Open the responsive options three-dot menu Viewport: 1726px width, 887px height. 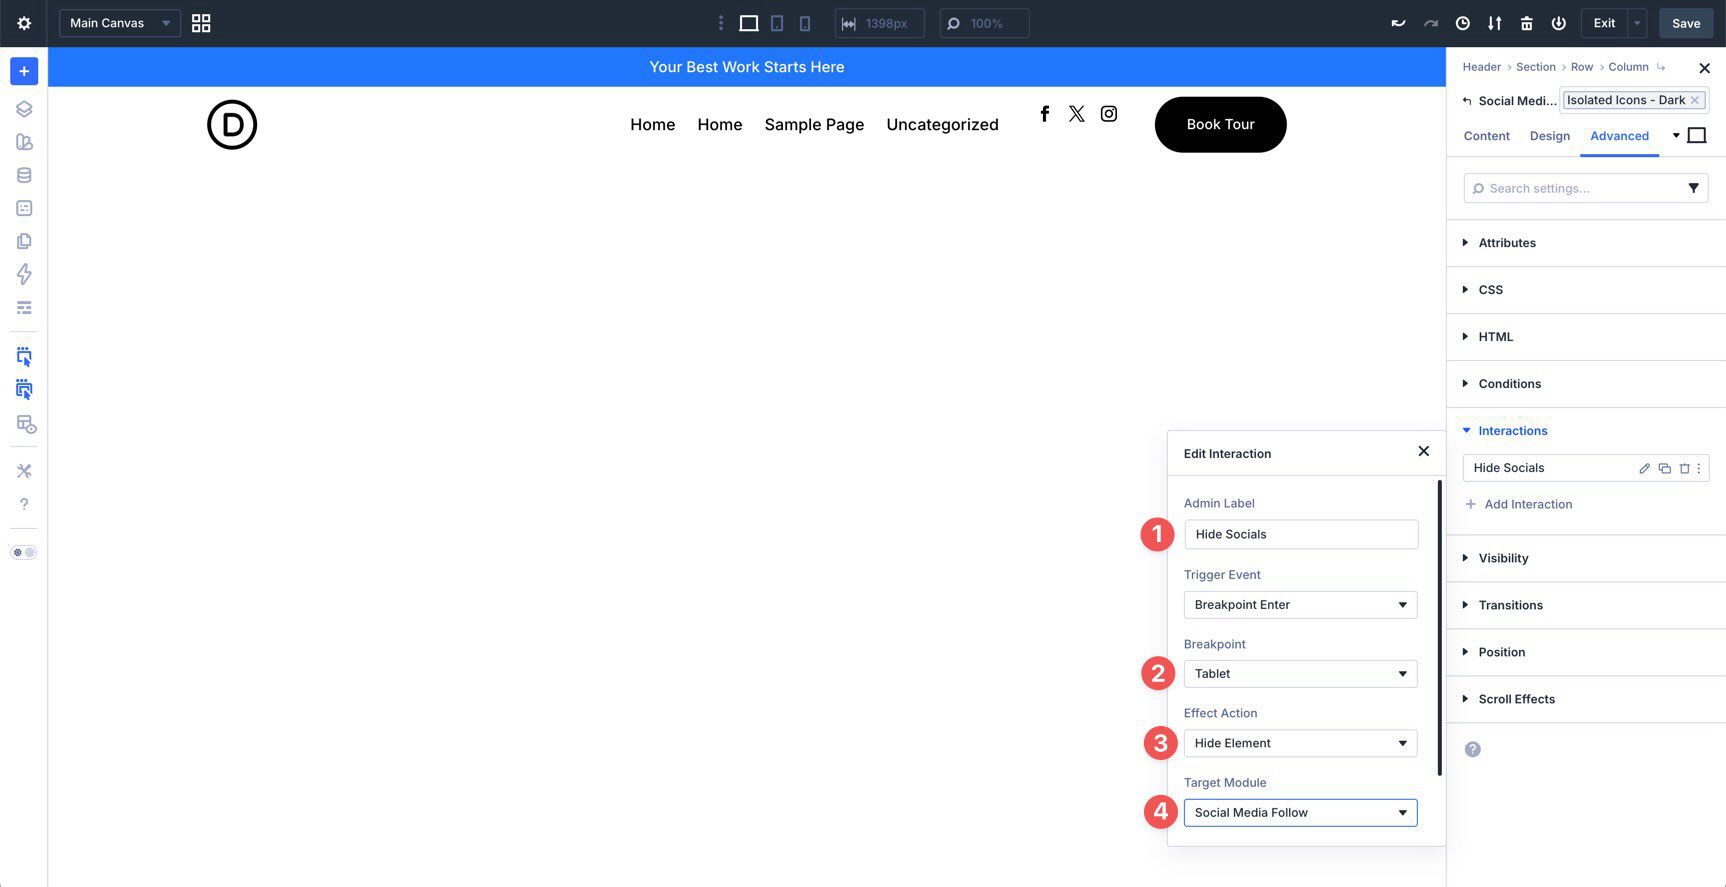pyautogui.click(x=721, y=23)
